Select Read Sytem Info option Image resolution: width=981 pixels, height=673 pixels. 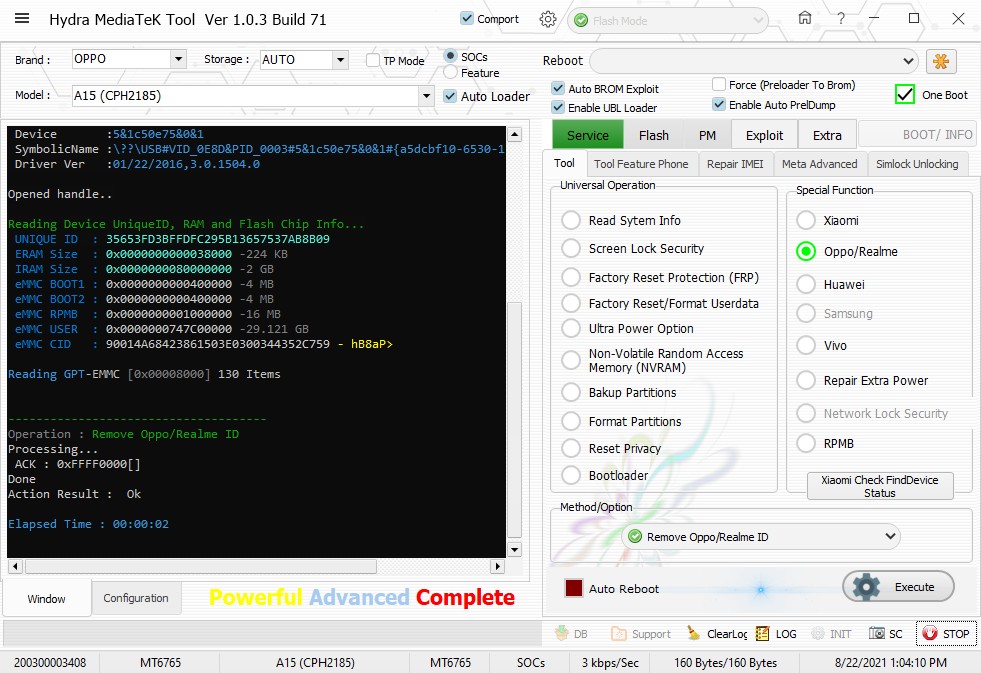571,220
